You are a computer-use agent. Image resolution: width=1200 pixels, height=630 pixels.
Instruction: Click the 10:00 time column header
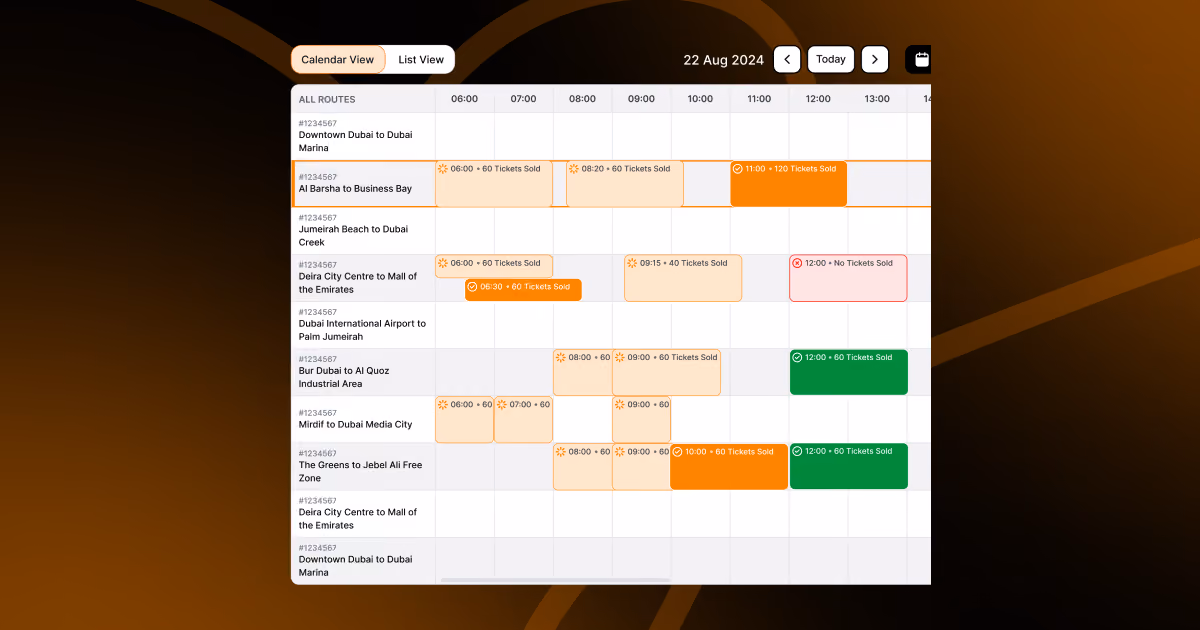click(x=700, y=99)
